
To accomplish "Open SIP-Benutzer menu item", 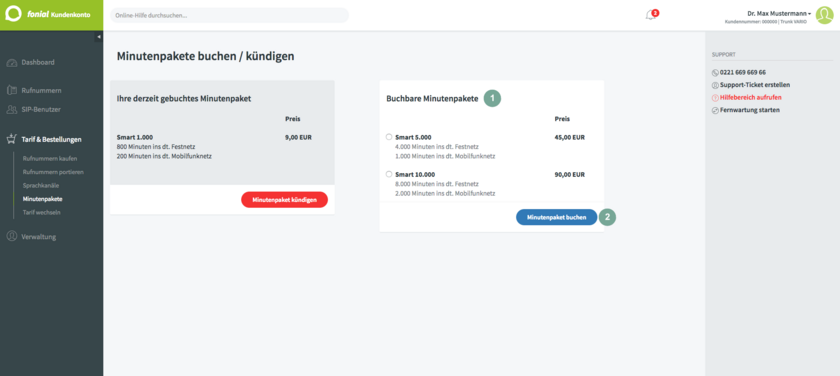I will 41,110.
